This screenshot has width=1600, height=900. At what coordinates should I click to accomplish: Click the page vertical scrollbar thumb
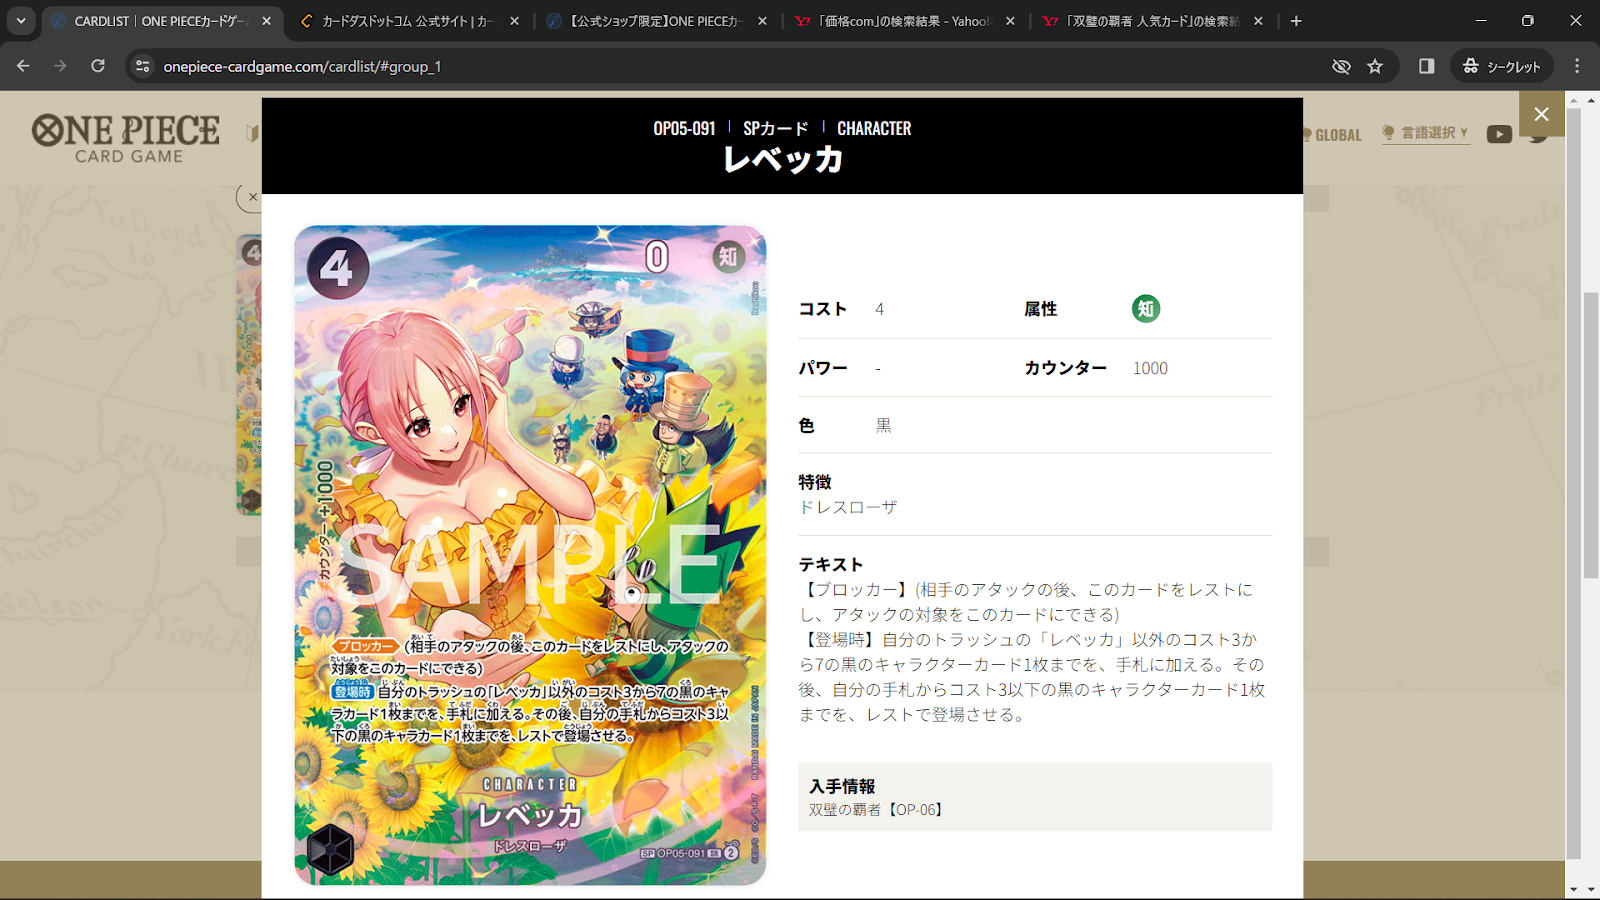pyautogui.click(x=1590, y=435)
